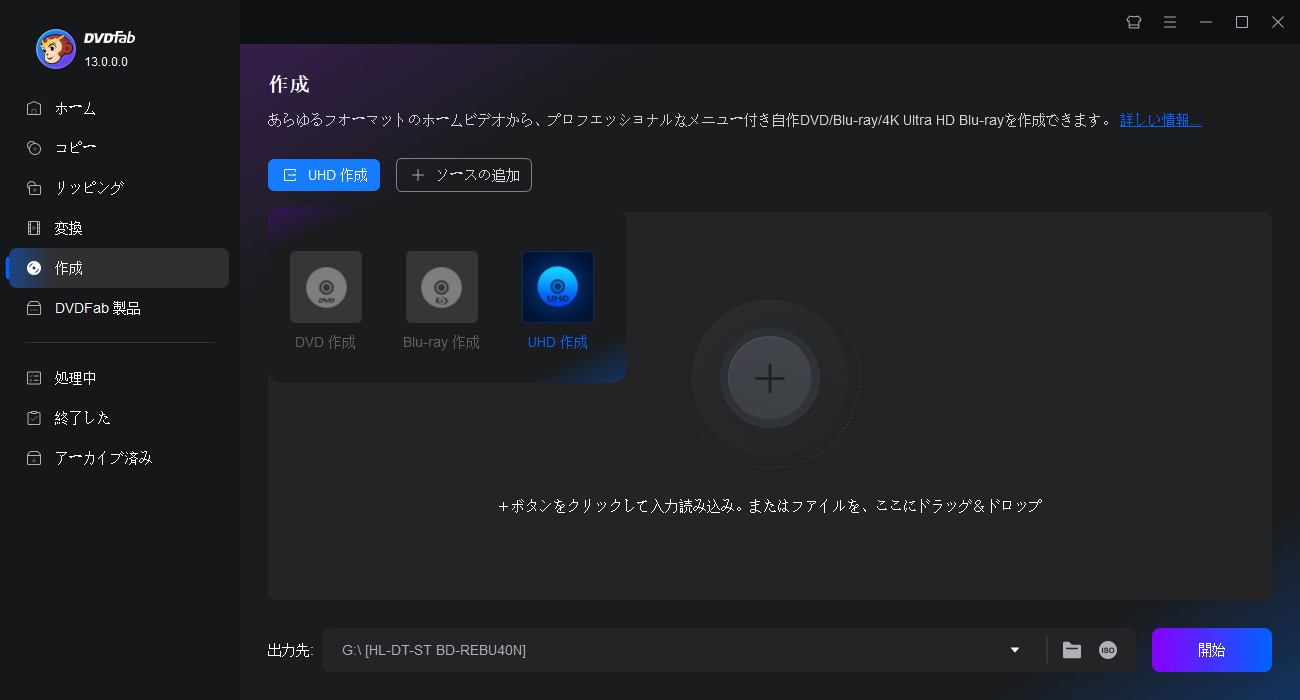Choose the Blu-ray 作成 disc icon
1300x700 pixels.
click(x=441, y=287)
